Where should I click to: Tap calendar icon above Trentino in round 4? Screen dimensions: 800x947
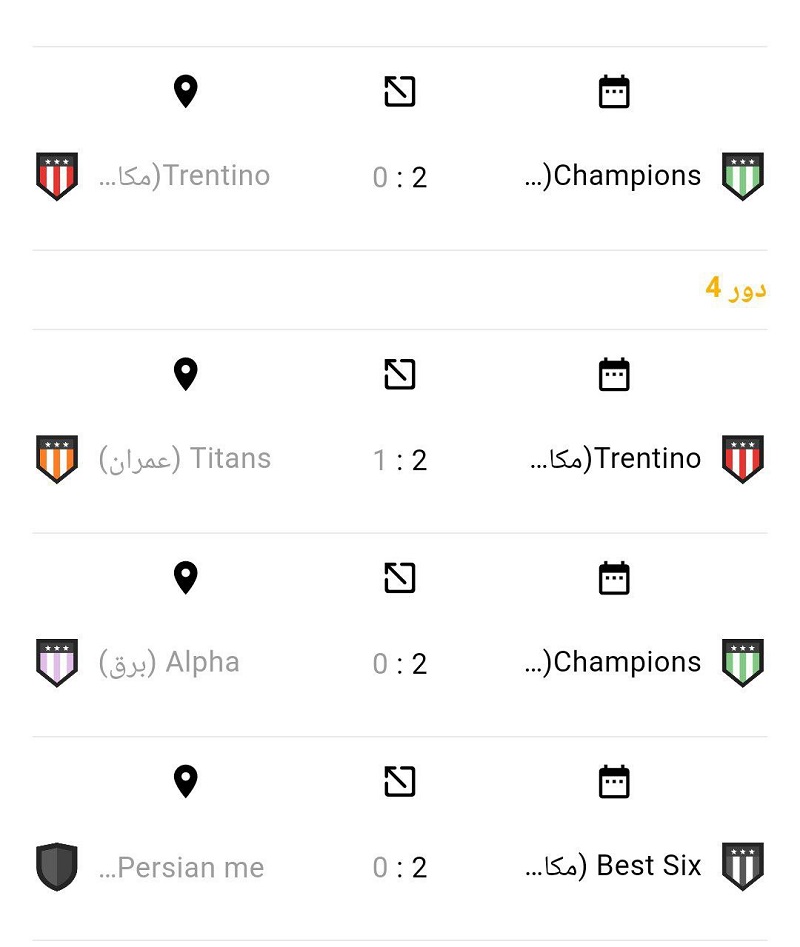click(614, 374)
